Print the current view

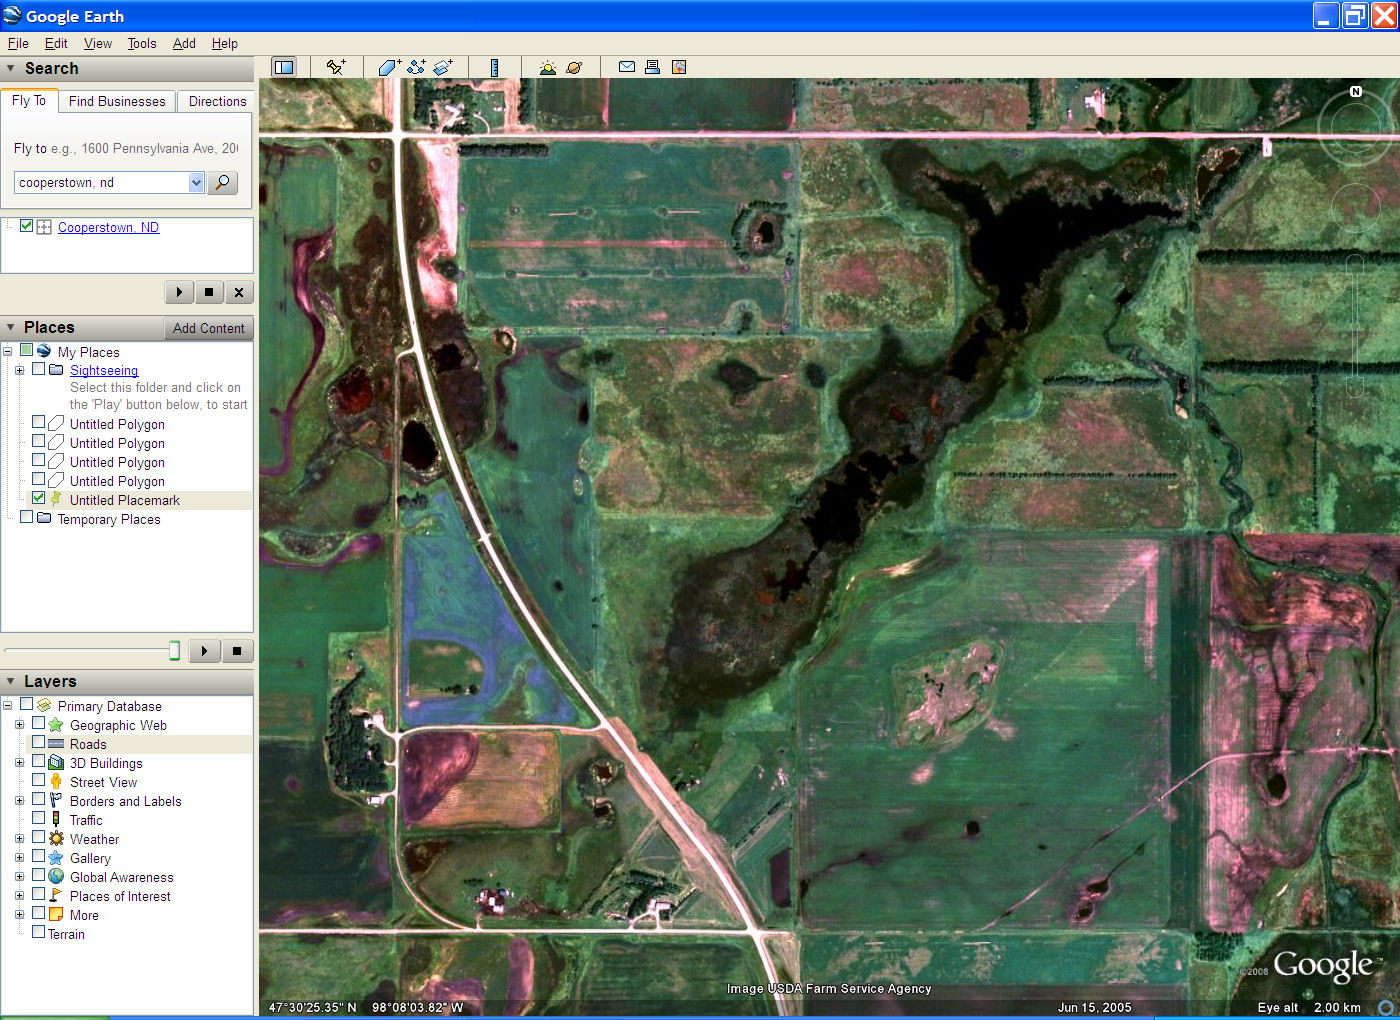tap(652, 67)
